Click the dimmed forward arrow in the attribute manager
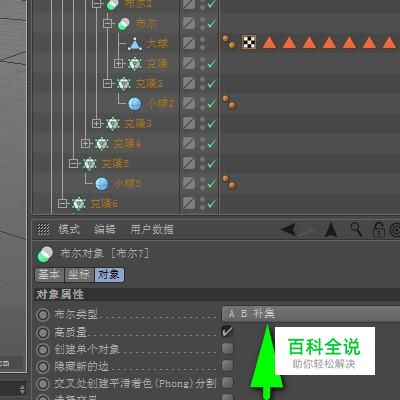400x400 pixels. point(307,231)
